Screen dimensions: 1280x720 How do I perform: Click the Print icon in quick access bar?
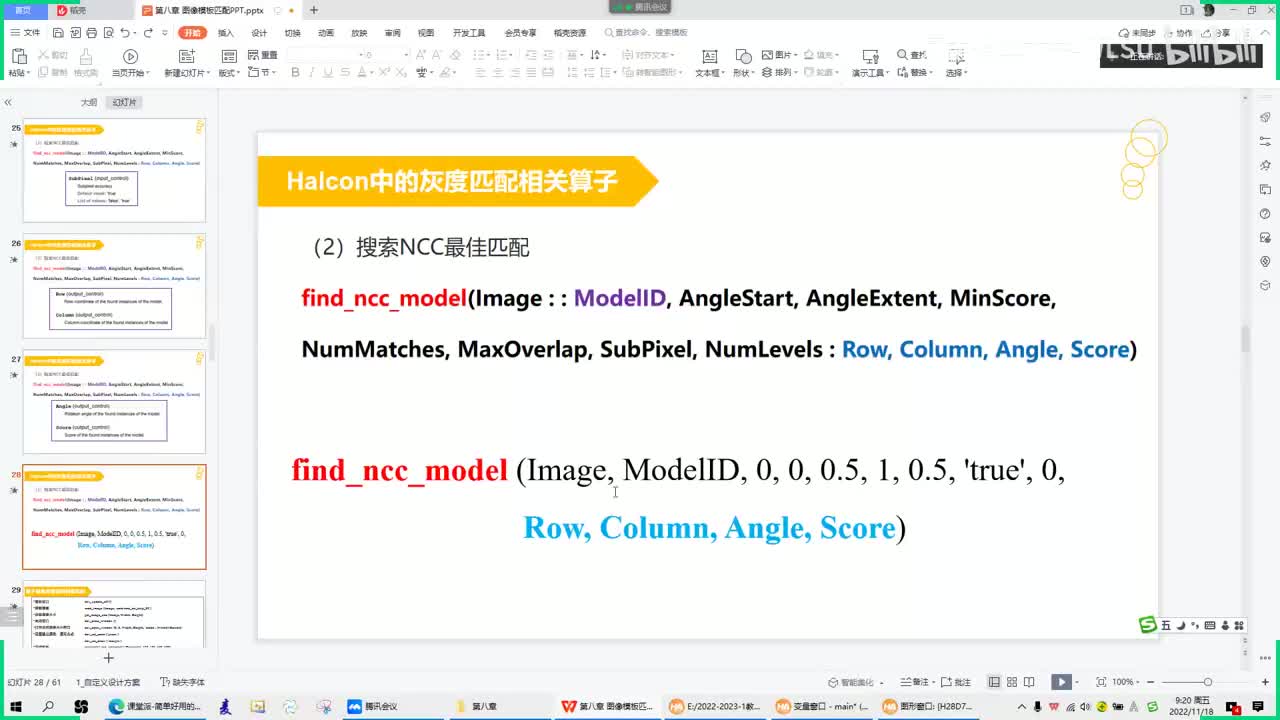(91, 33)
